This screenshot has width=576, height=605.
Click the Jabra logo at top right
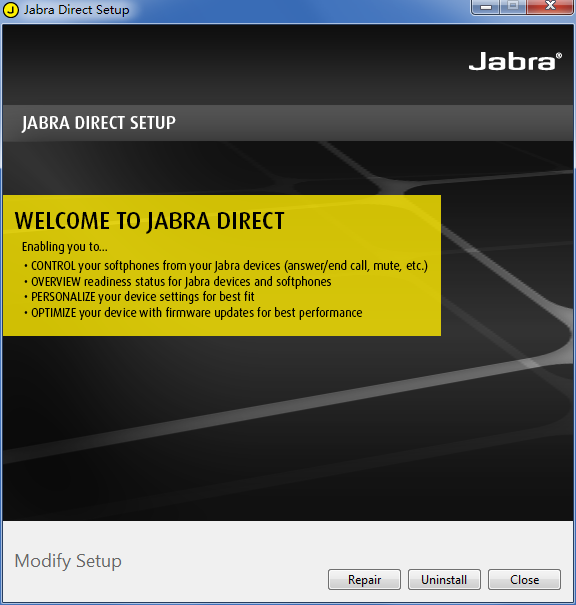[x=515, y=61]
